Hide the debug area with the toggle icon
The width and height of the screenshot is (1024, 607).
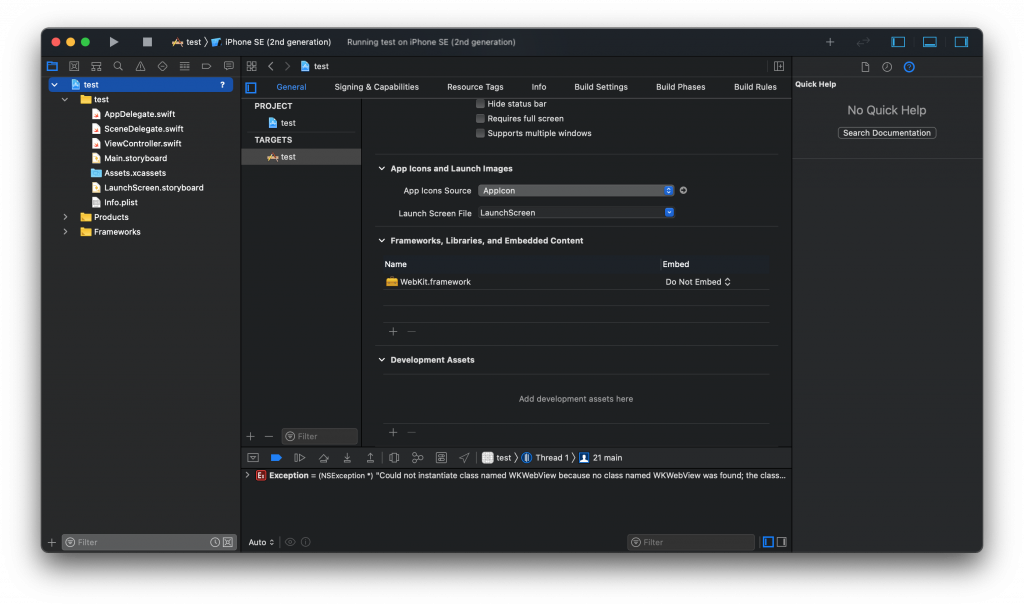253,458
